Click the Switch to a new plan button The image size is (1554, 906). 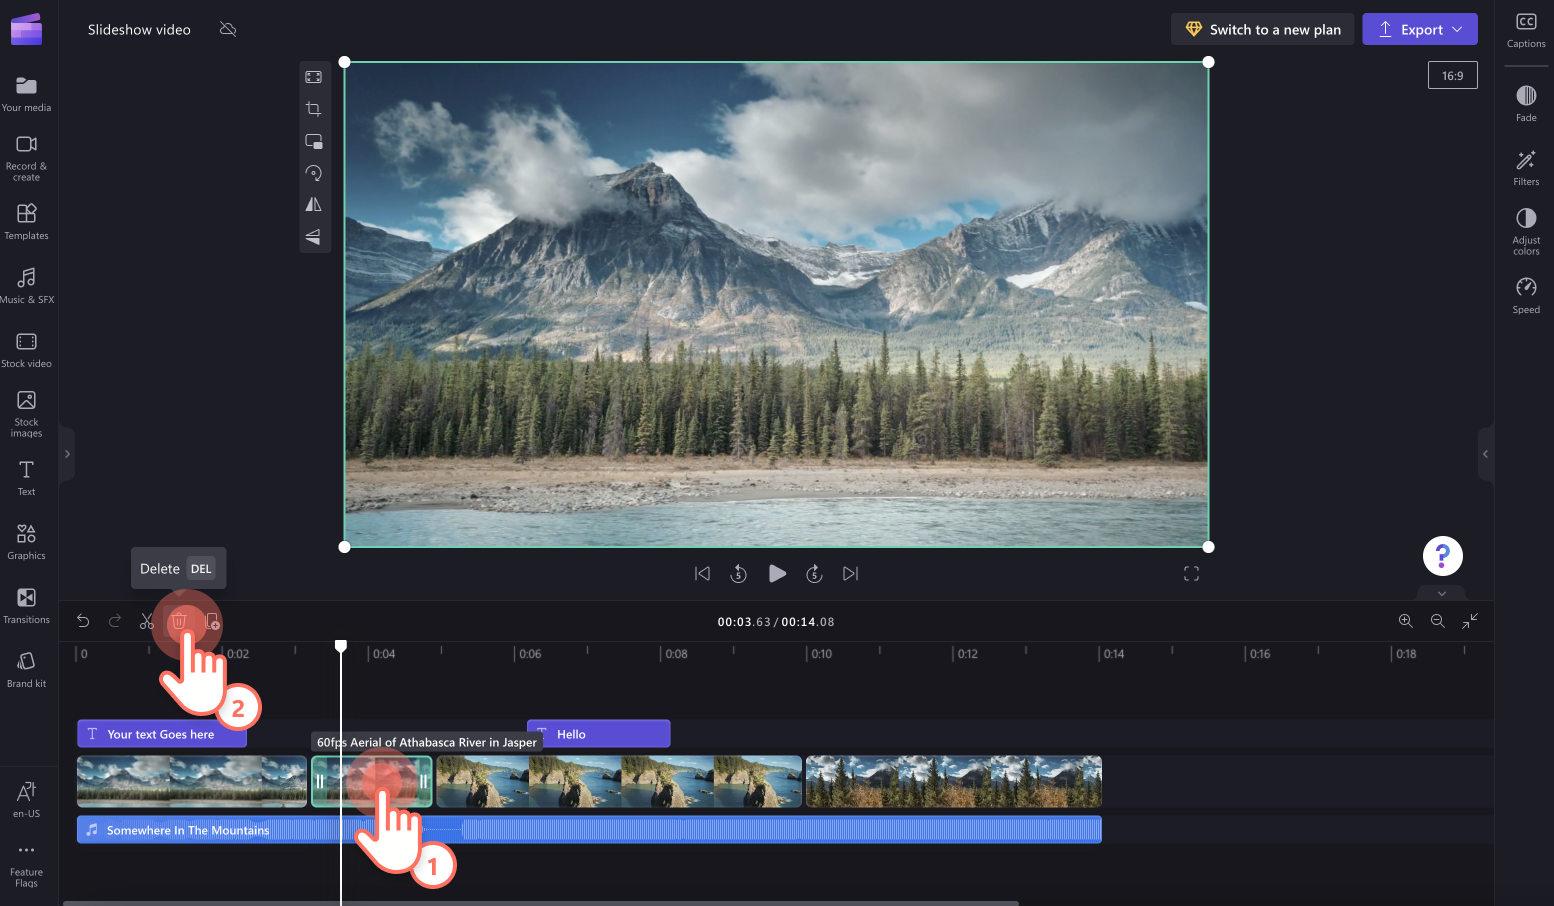[x=1262, y=29]
